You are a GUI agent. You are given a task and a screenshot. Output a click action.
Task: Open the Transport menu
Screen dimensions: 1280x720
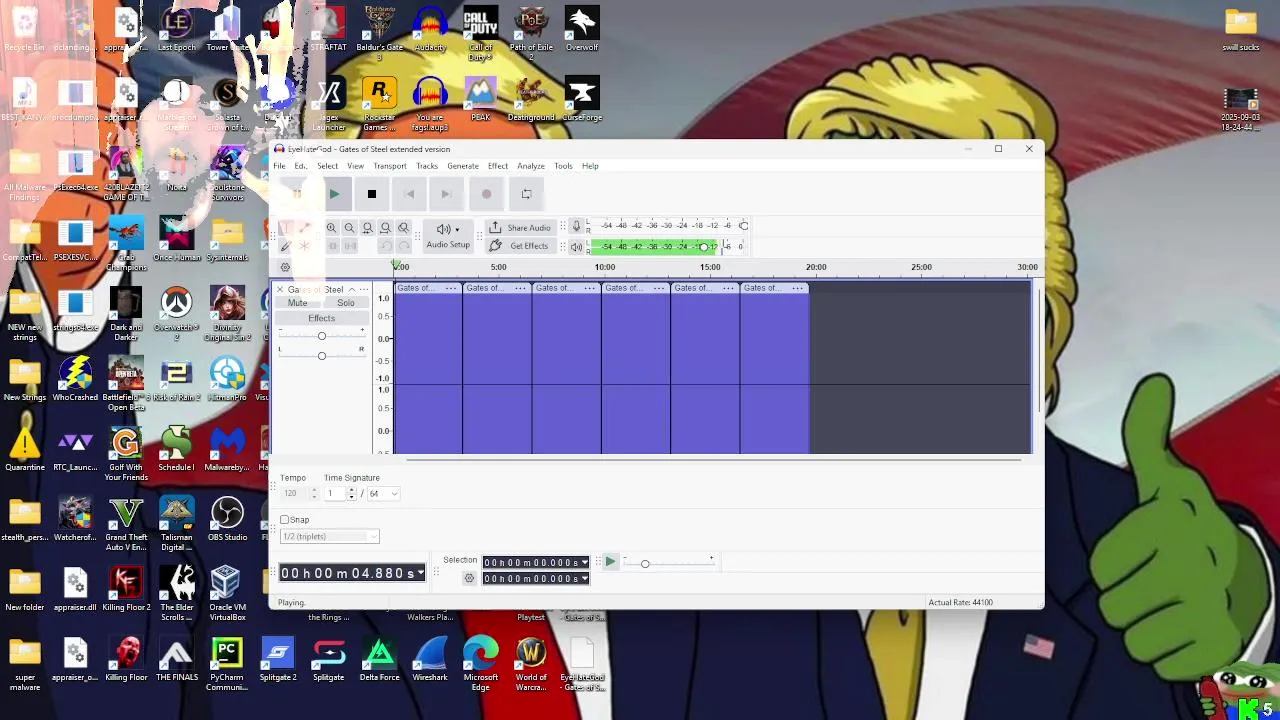[390, 166]
